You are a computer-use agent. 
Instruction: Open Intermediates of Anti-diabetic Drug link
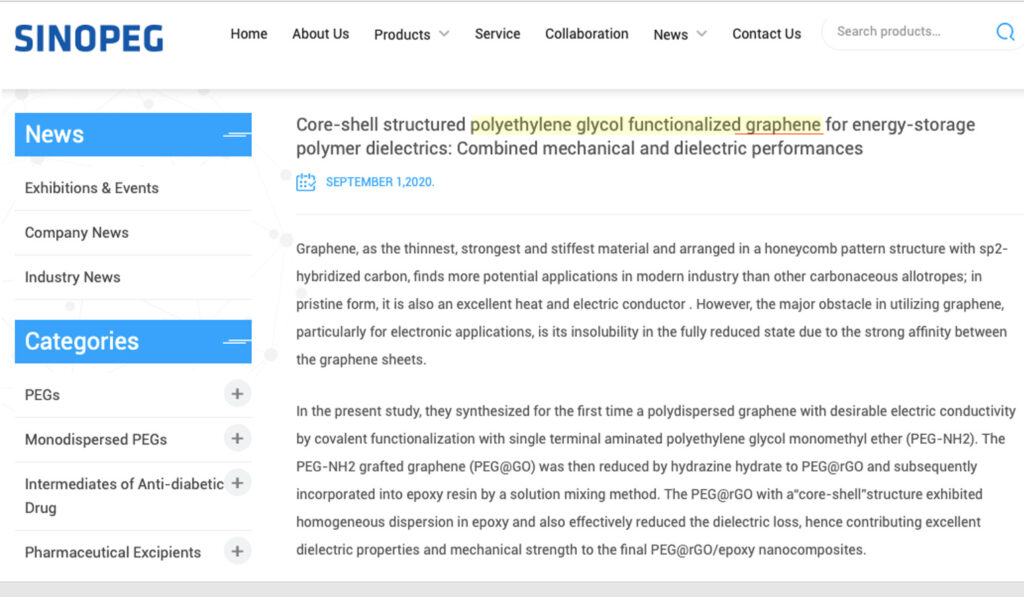pyautogui.click(x=124, y=496)
